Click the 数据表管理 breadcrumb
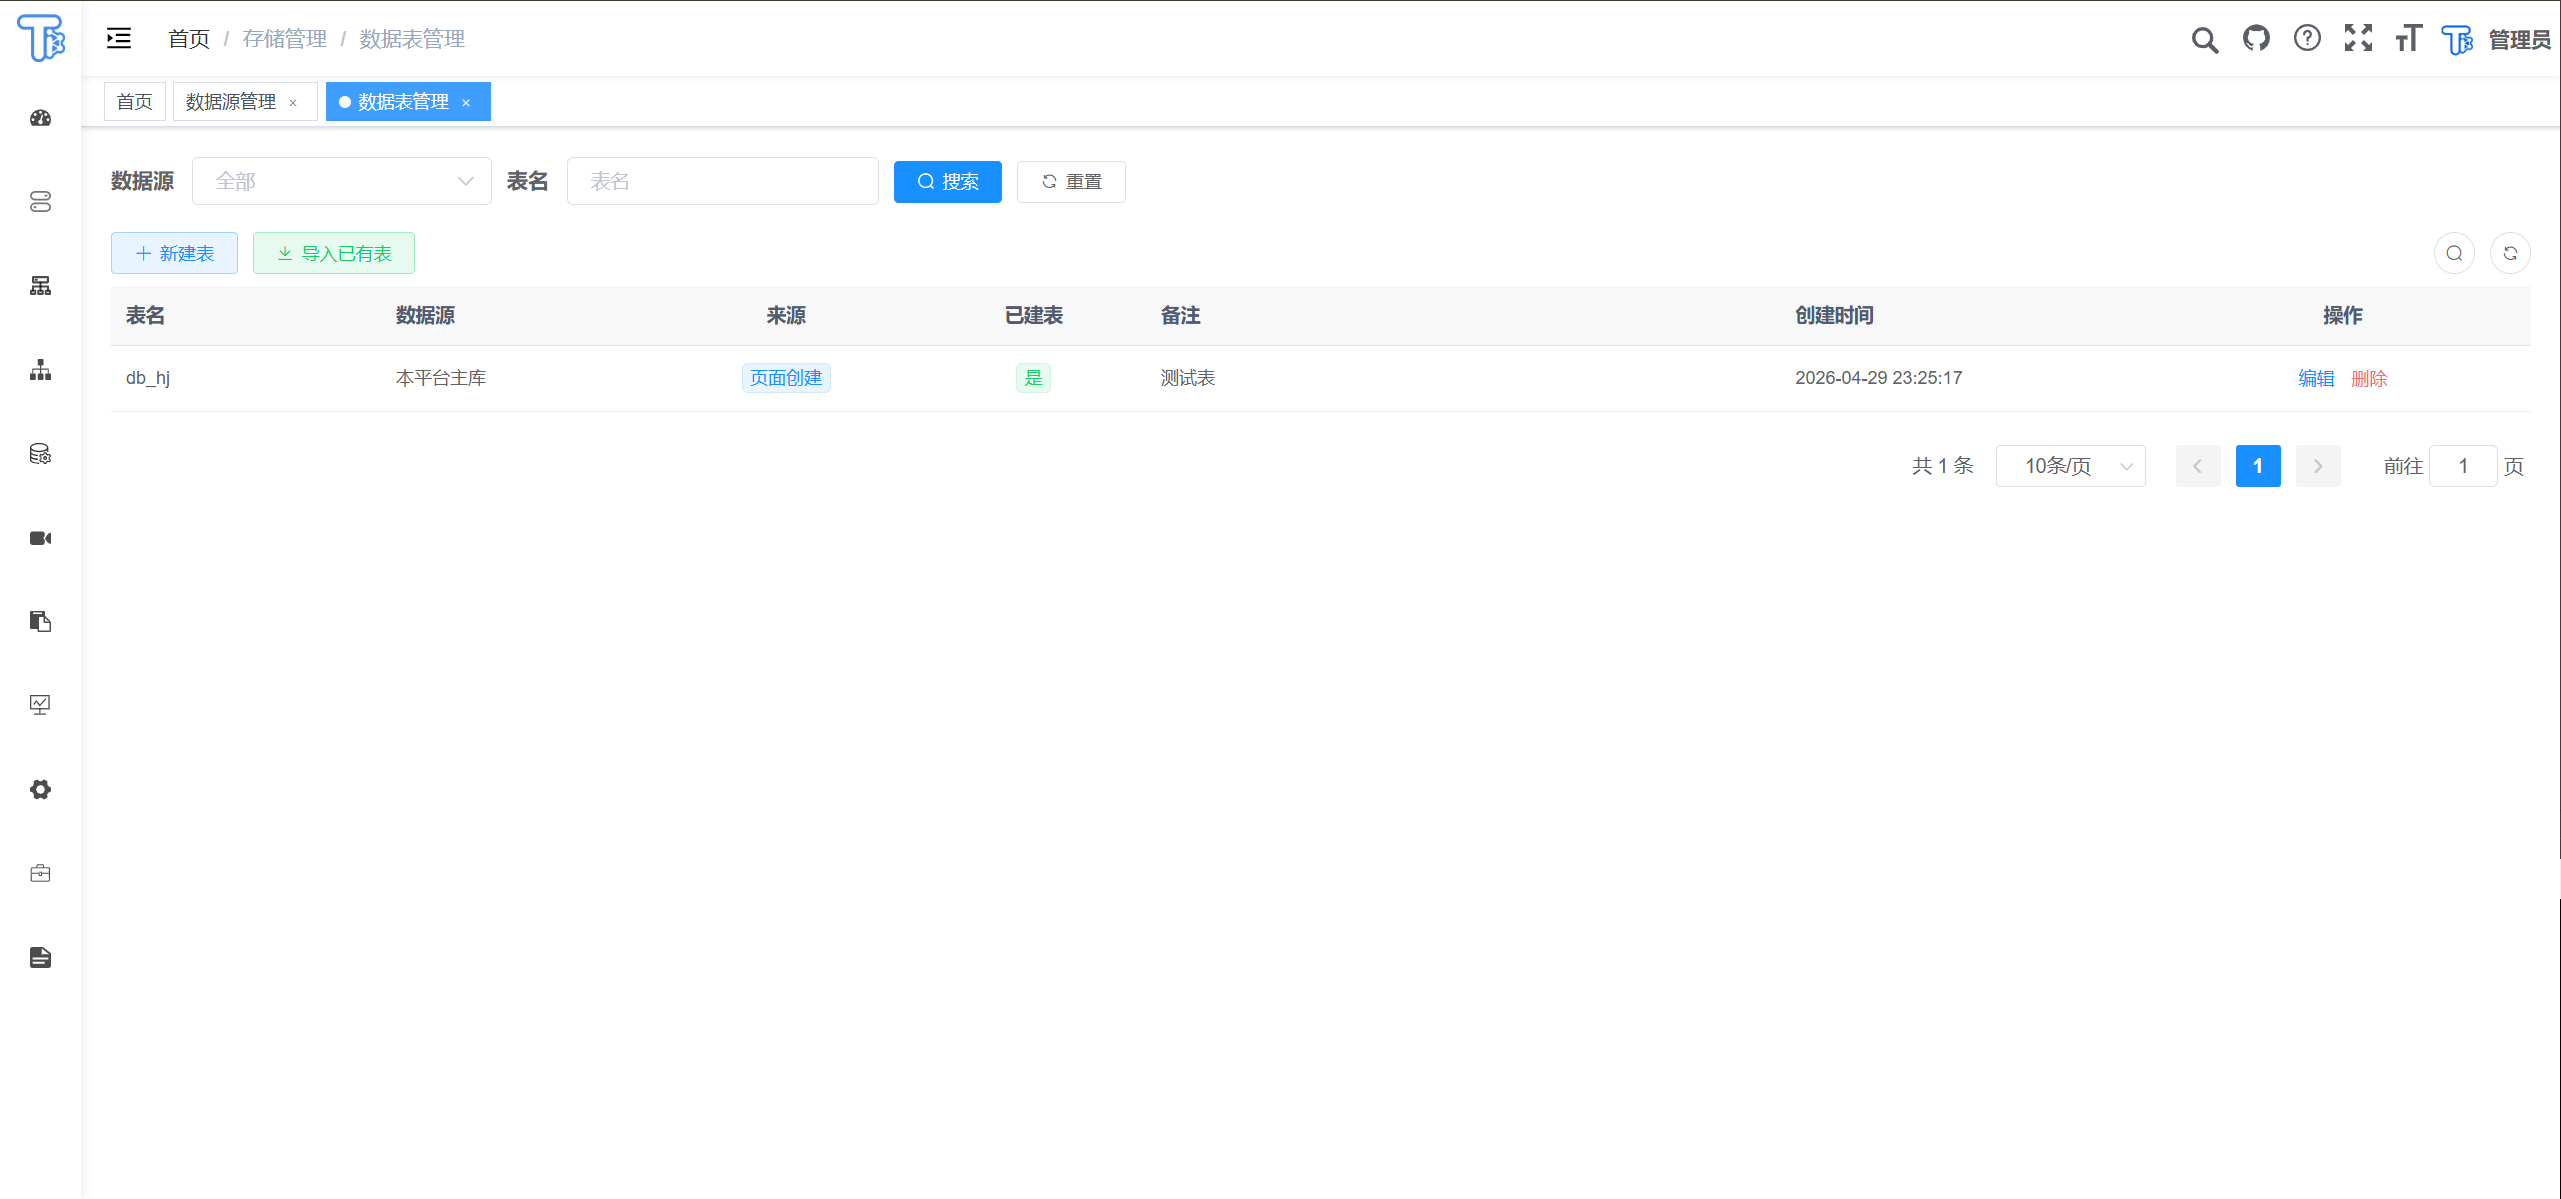This screenshot has height=1199, width=2561. 412,39
